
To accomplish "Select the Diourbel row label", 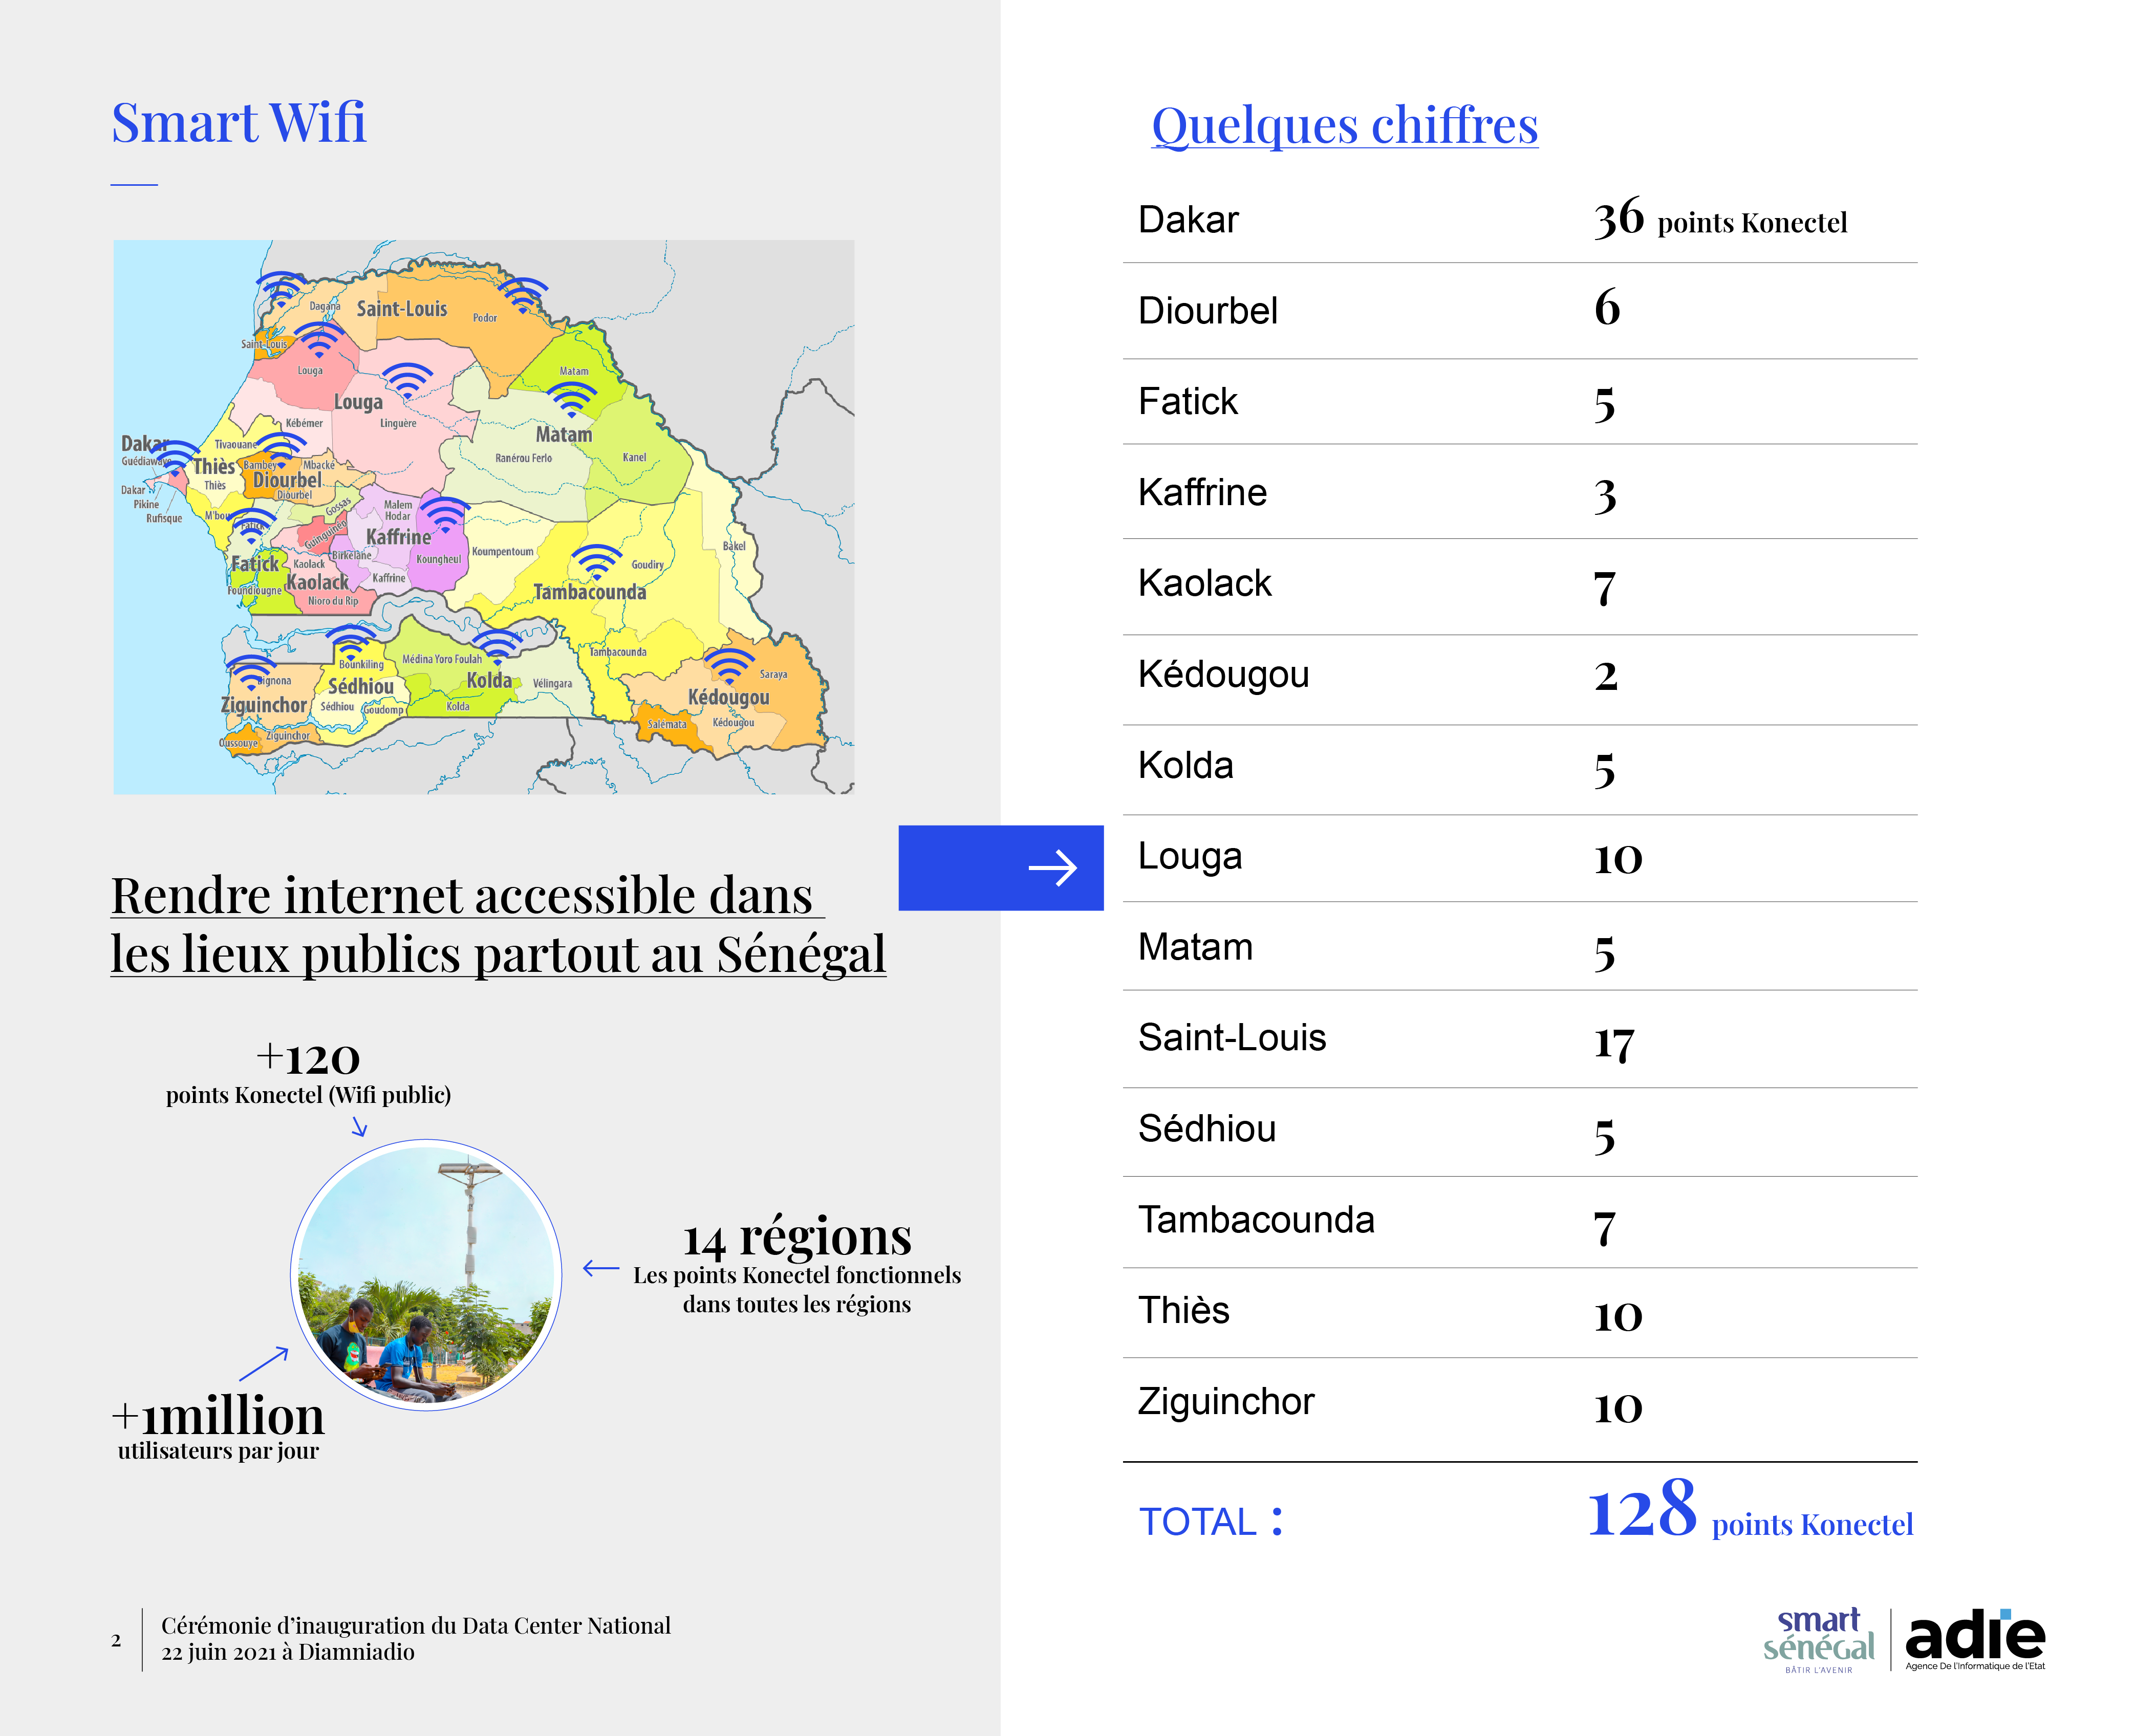I will 1208,311.
